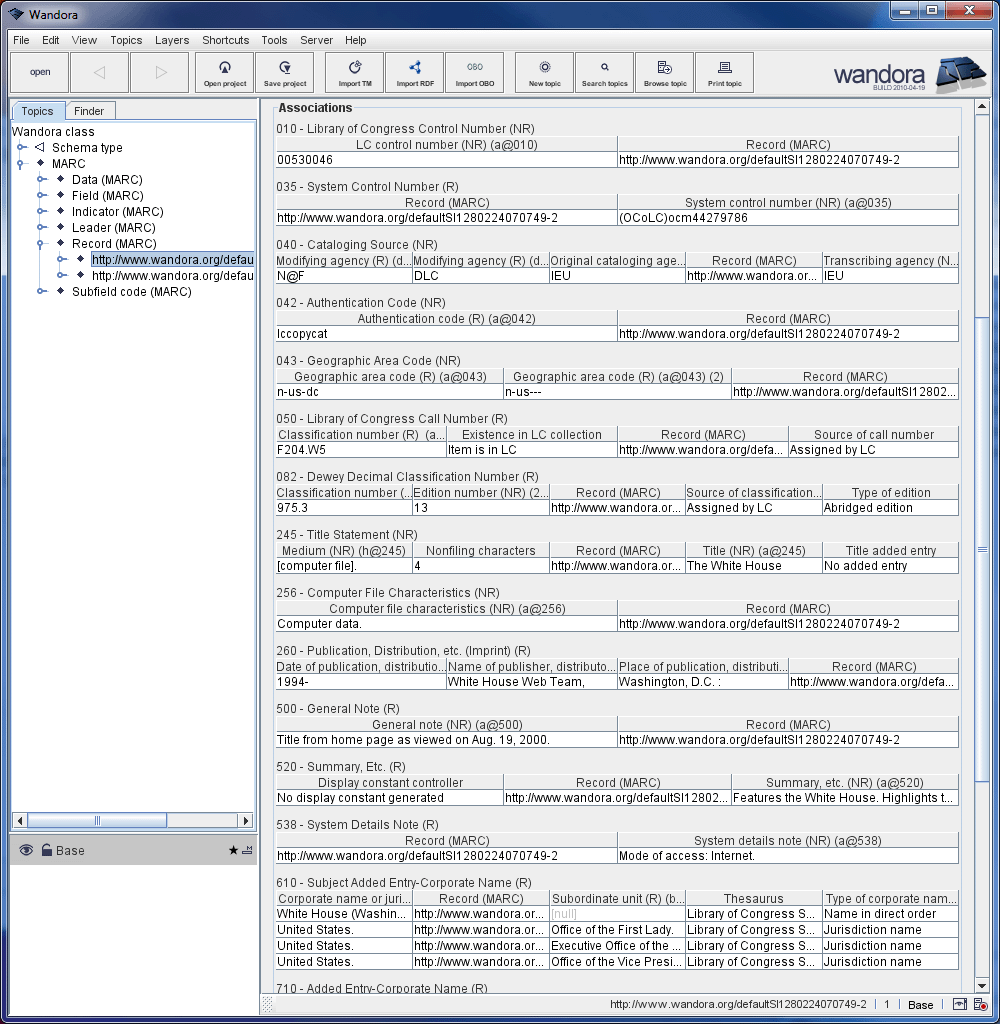
Task: Create a topic with the New topic icon
Action: pyautogui.click(x=543, y=72)
